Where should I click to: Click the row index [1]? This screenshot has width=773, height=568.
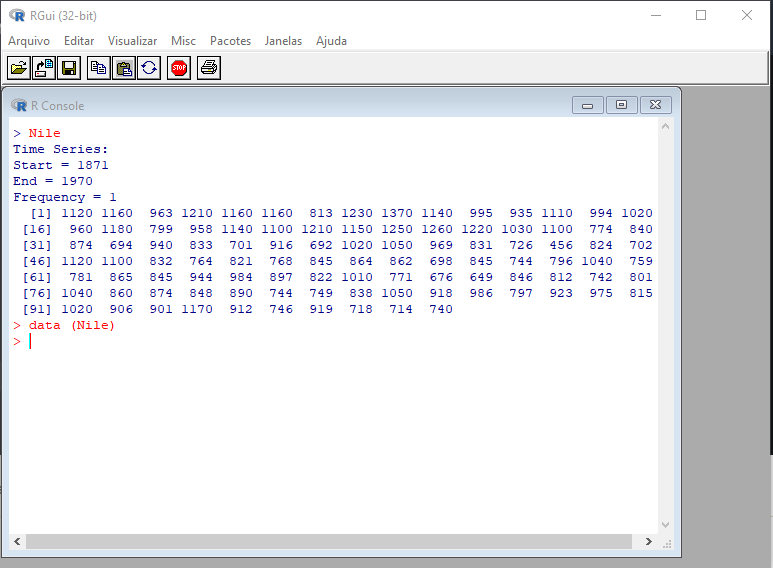pyautogui.click(x=41, y=213)
